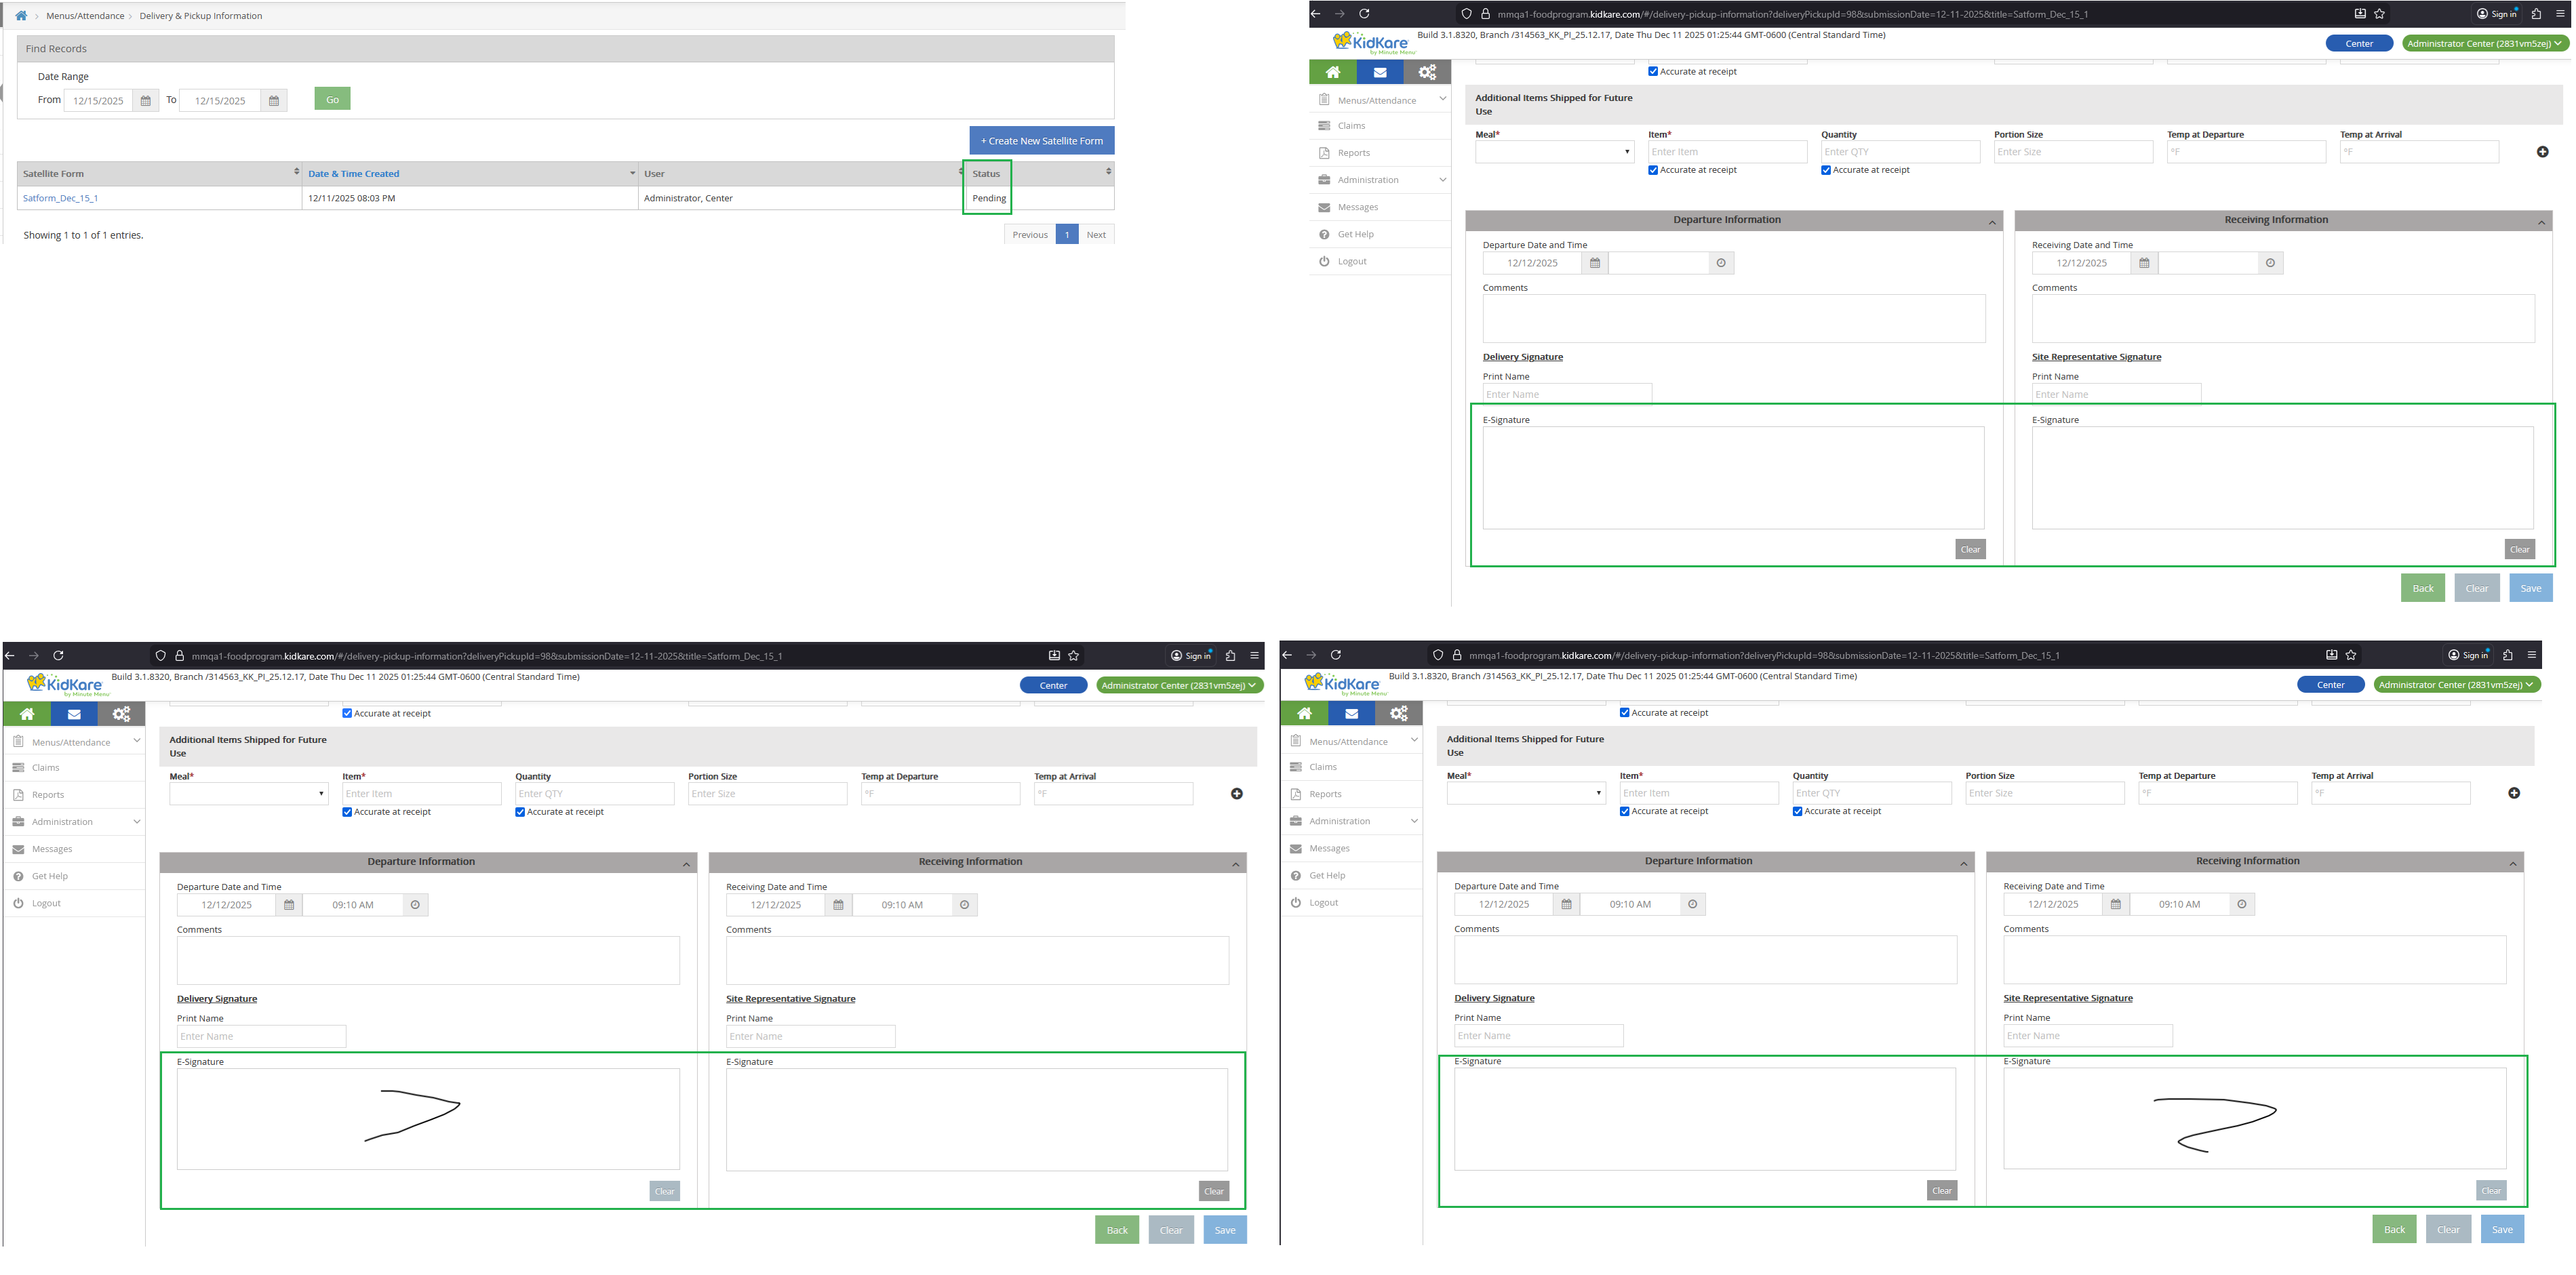Open the To date calendar picker
This screenshot has width=2576, height=1275.
click(274, 101)
